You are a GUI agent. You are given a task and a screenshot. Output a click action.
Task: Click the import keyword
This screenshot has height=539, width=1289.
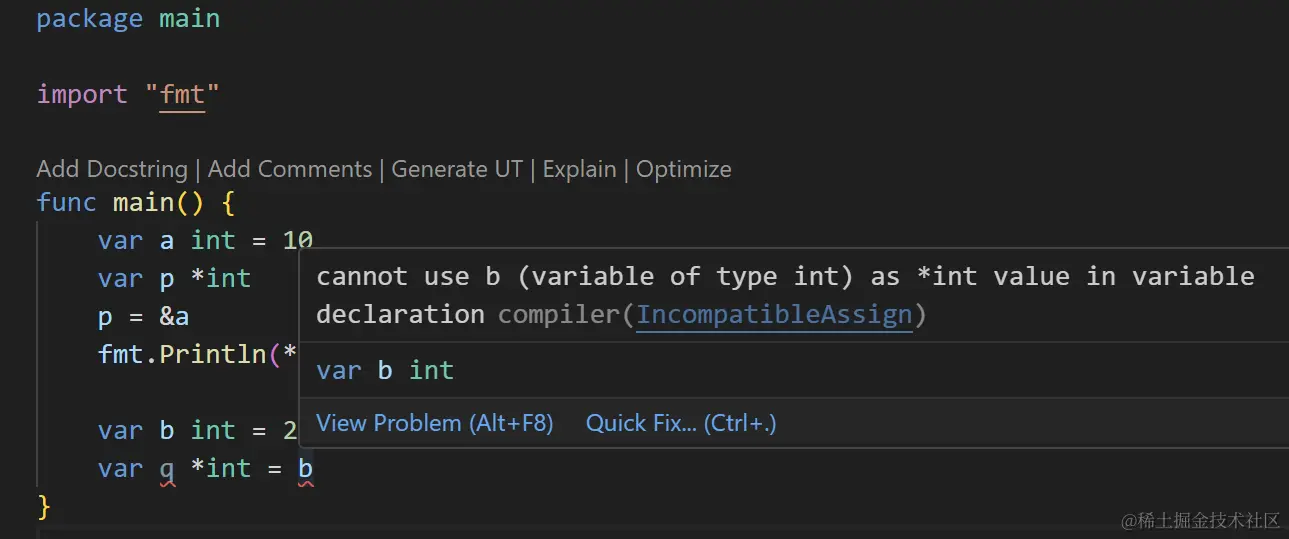tap(82, 95)
